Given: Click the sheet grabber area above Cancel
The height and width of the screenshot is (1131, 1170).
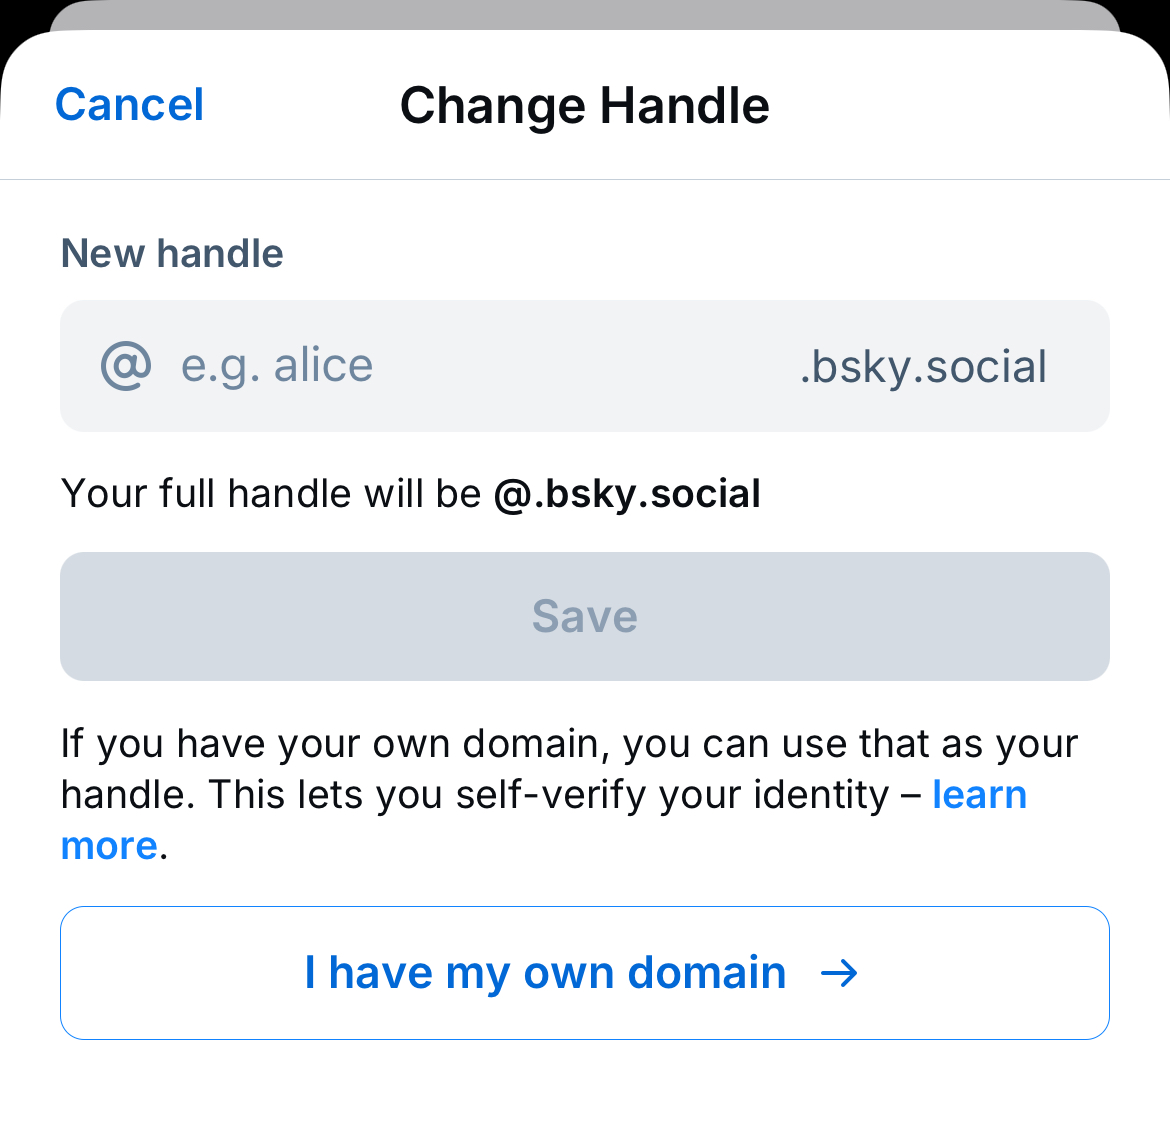Looking at the screenshot, I should (584, 16).
